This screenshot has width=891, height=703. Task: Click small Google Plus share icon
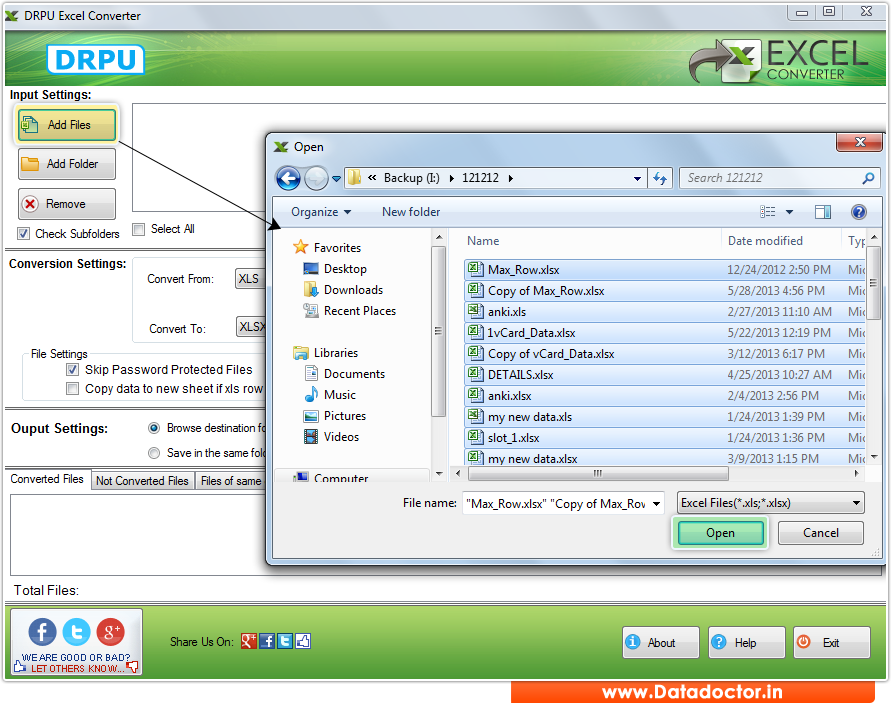click(248, 641)
